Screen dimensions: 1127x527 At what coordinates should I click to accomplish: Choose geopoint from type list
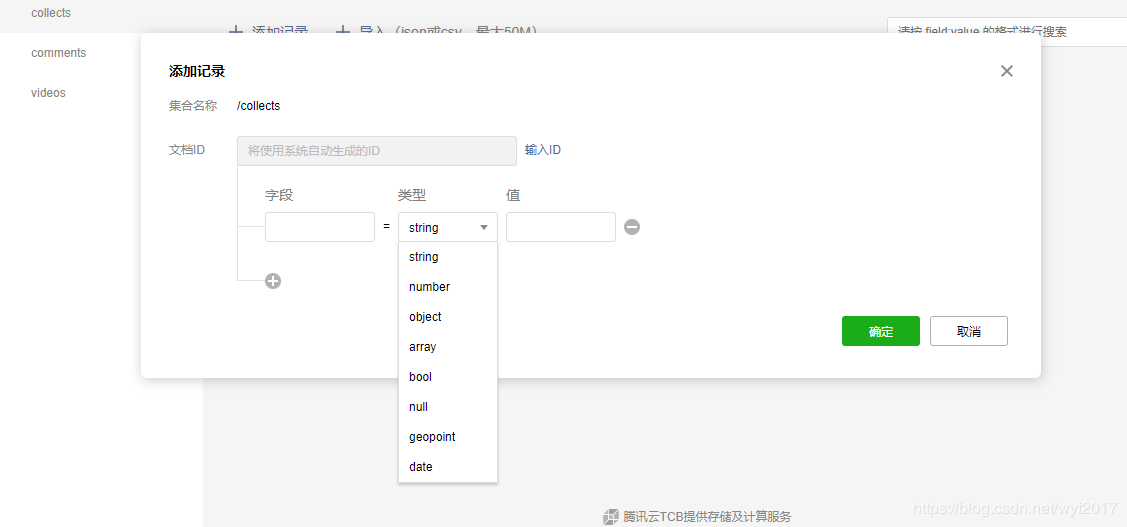[x=448, y=436]
